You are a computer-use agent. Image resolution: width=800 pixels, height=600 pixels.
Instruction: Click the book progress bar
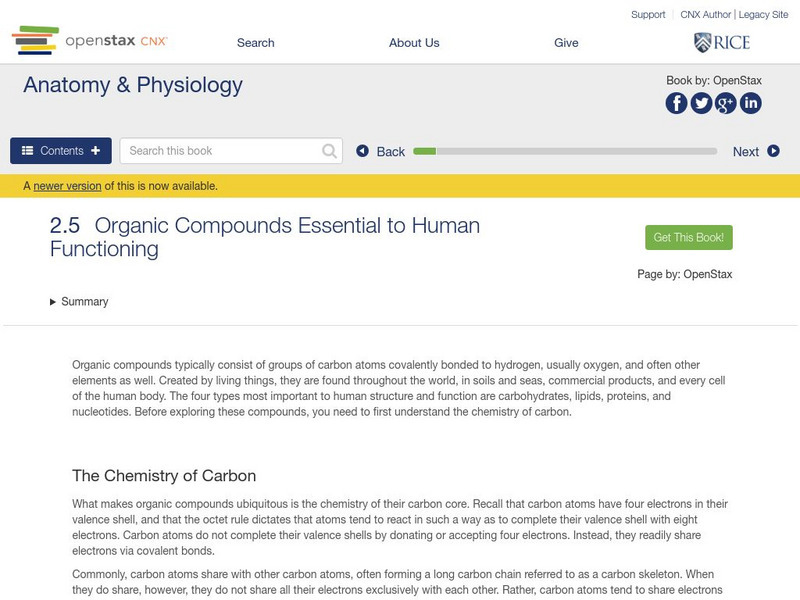tap(565, 152)
